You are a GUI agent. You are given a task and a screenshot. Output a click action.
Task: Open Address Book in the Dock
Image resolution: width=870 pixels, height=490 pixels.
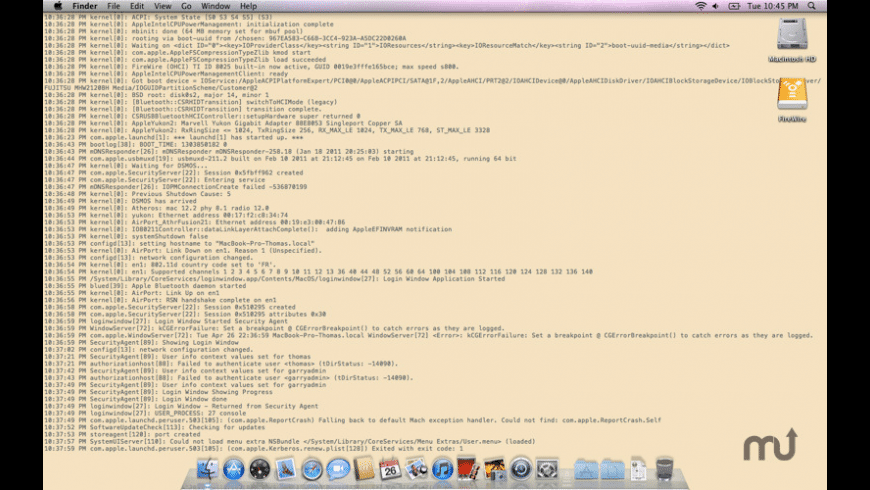tap(365, 469)
